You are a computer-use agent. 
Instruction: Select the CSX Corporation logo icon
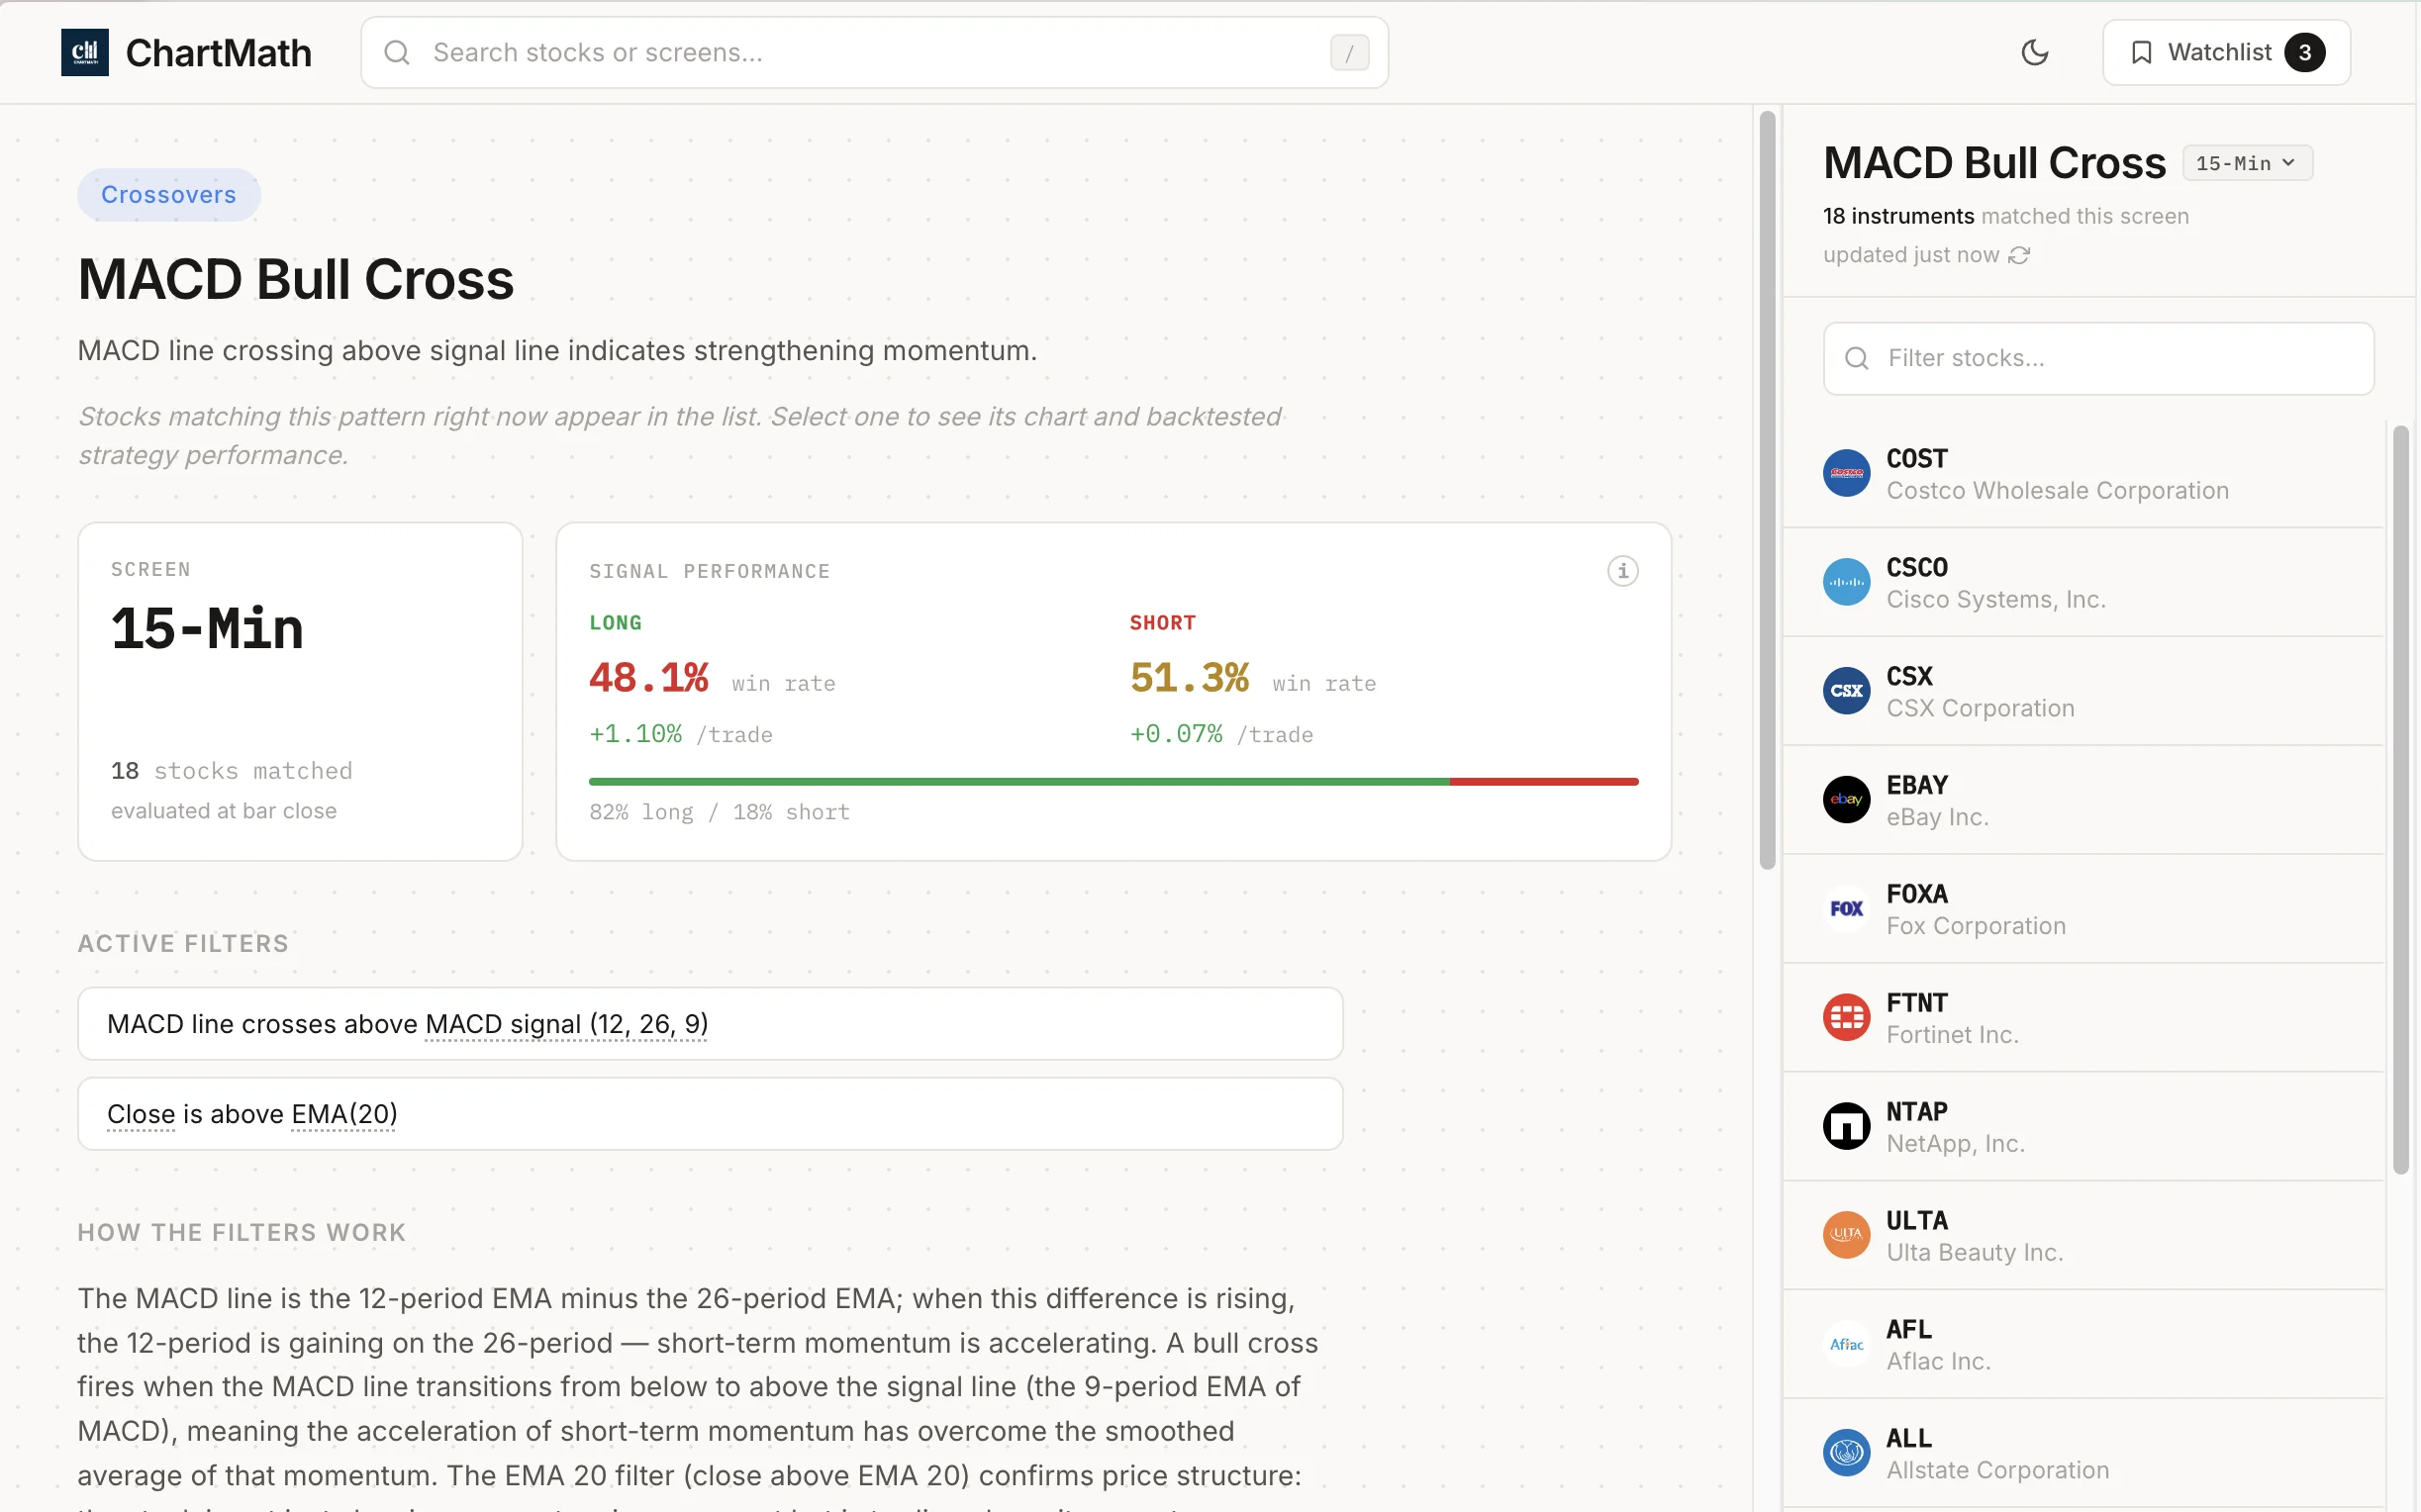click(x=1846, y=691)
